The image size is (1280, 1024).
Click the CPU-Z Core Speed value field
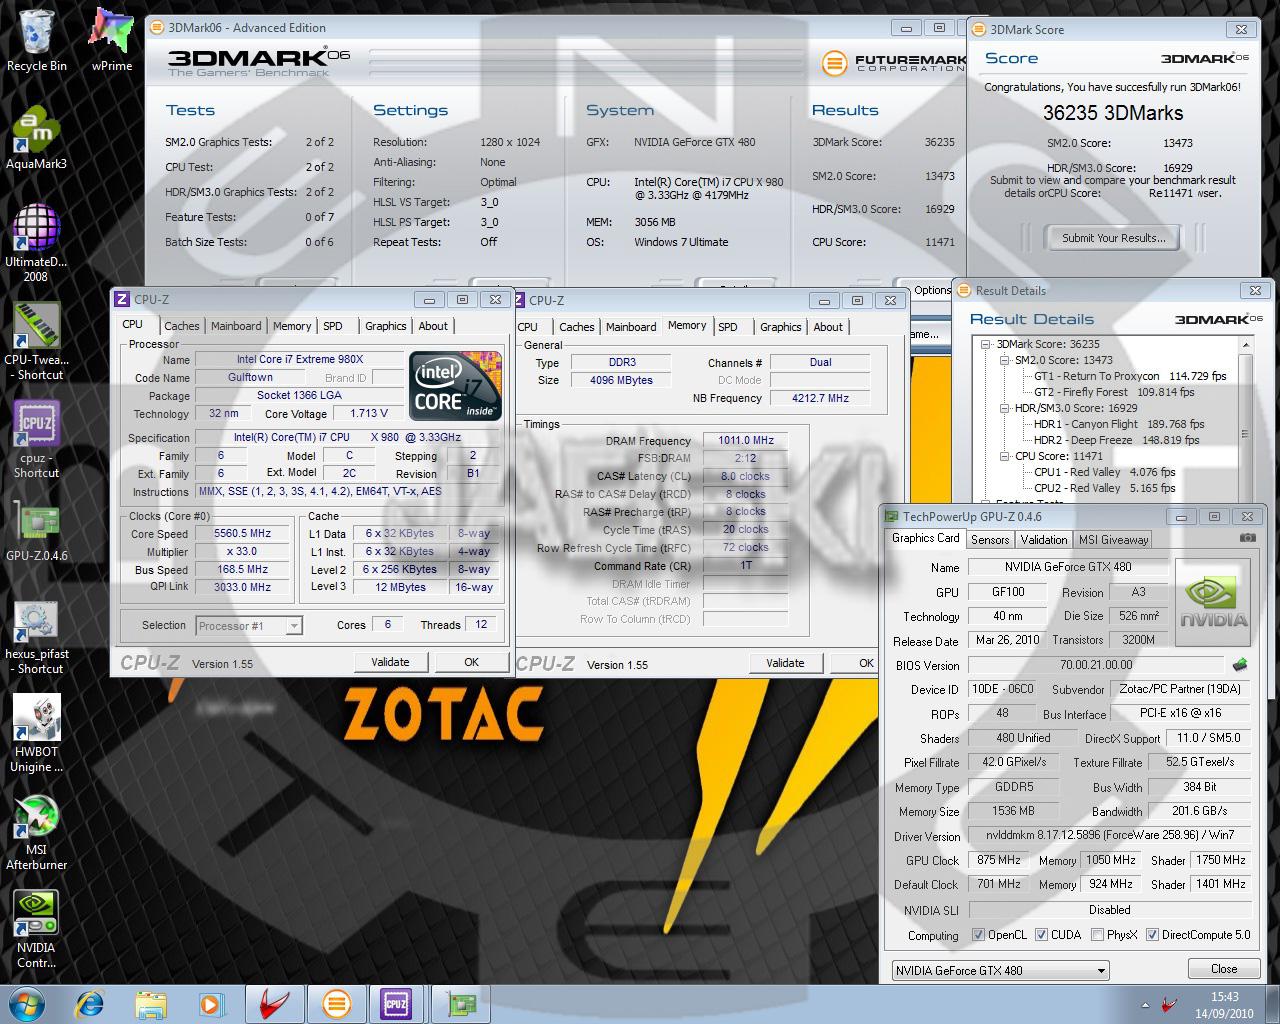[x=242, y=534]
